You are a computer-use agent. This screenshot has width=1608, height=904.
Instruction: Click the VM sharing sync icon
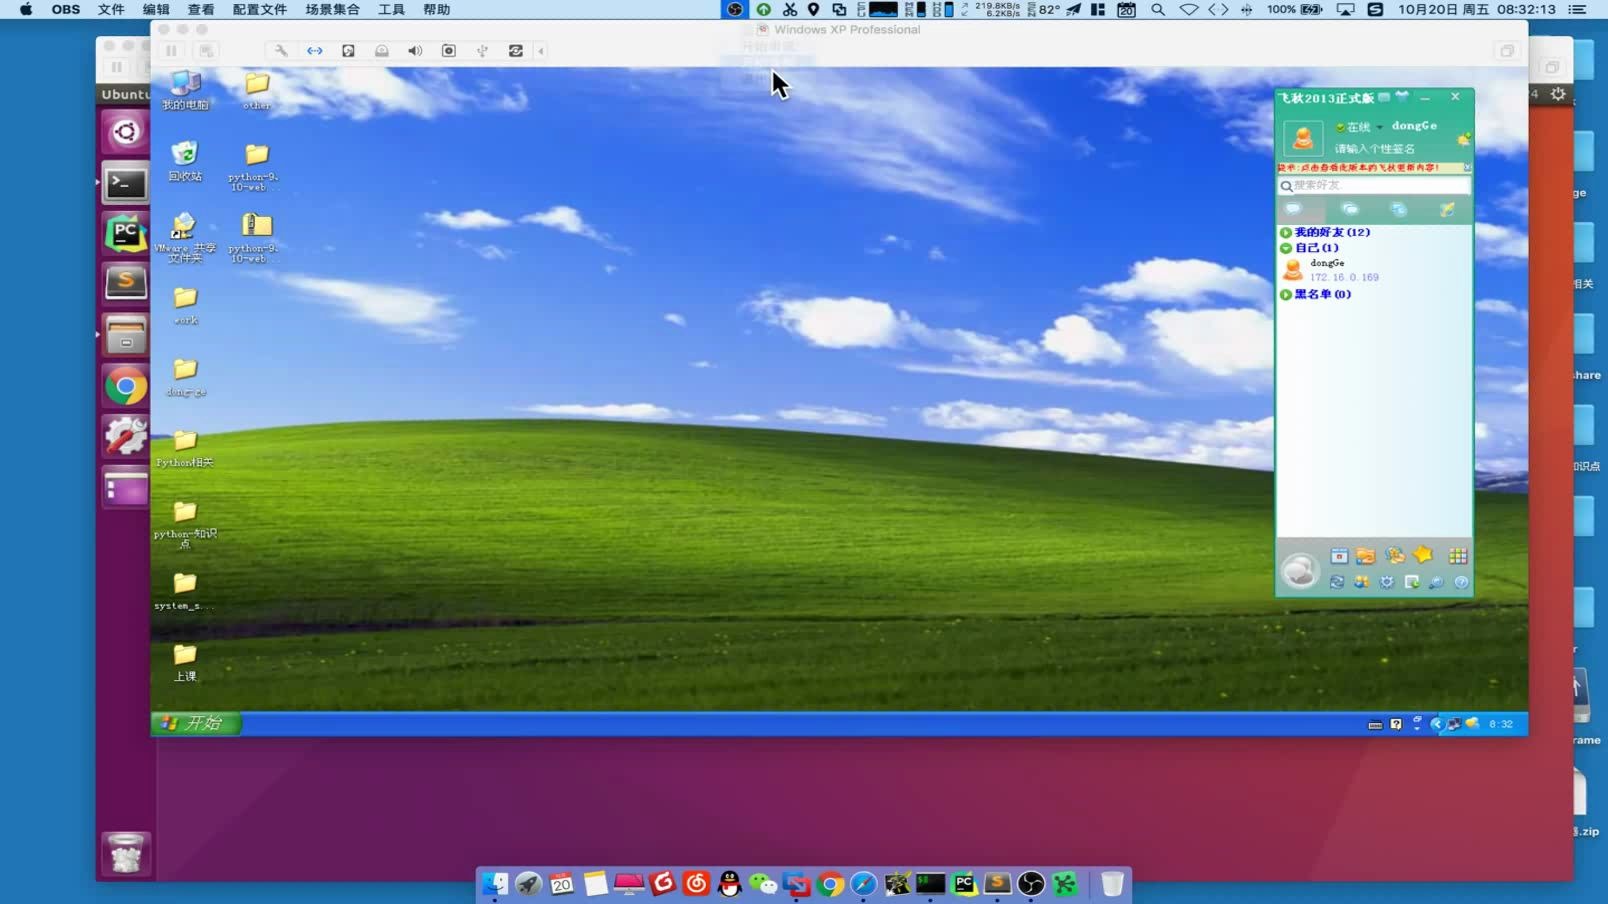516,51
